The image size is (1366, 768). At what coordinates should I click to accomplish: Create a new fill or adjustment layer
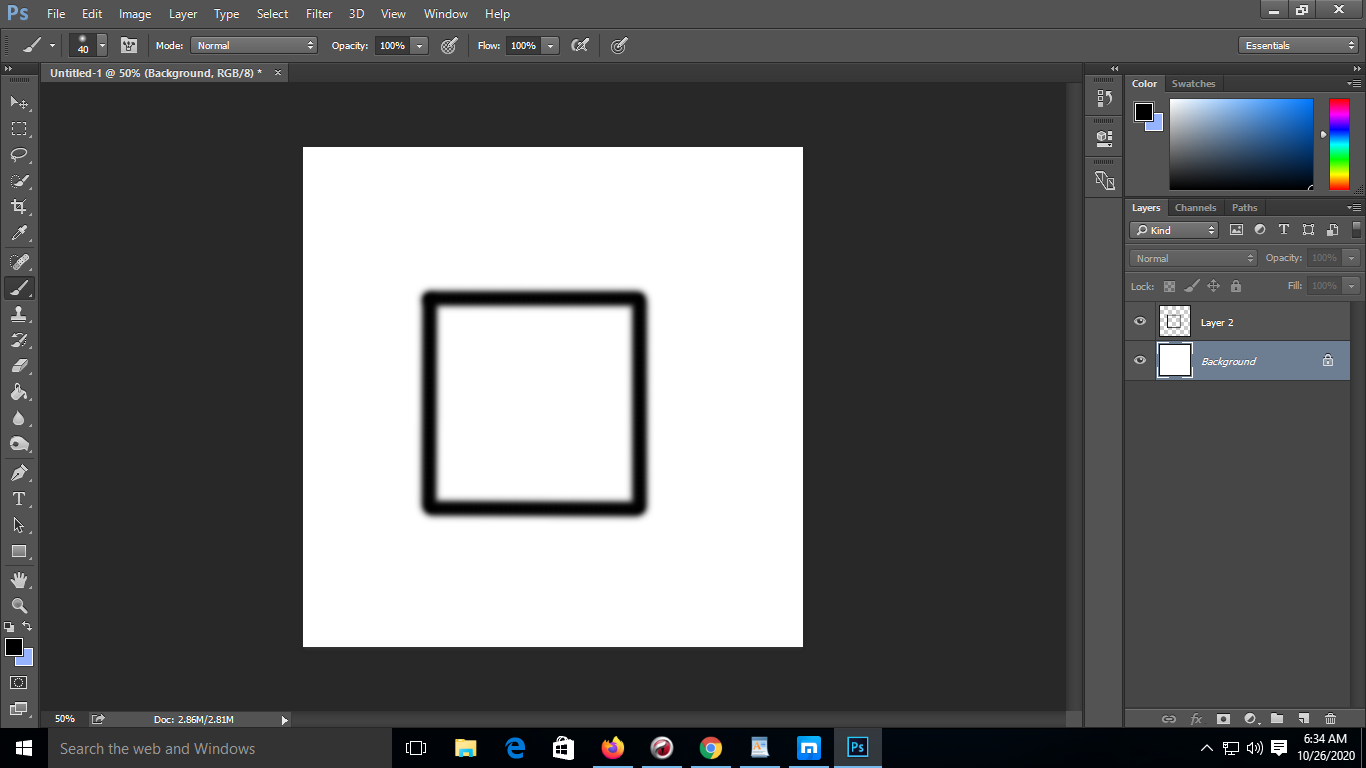tap(1250, 719)
